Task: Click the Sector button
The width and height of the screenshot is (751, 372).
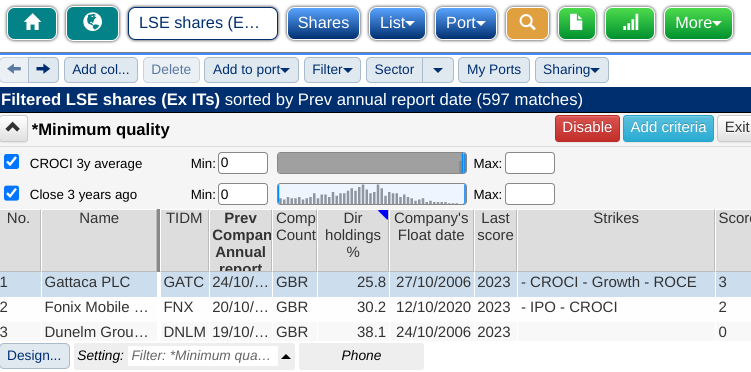Action: [x=394, y=70]
